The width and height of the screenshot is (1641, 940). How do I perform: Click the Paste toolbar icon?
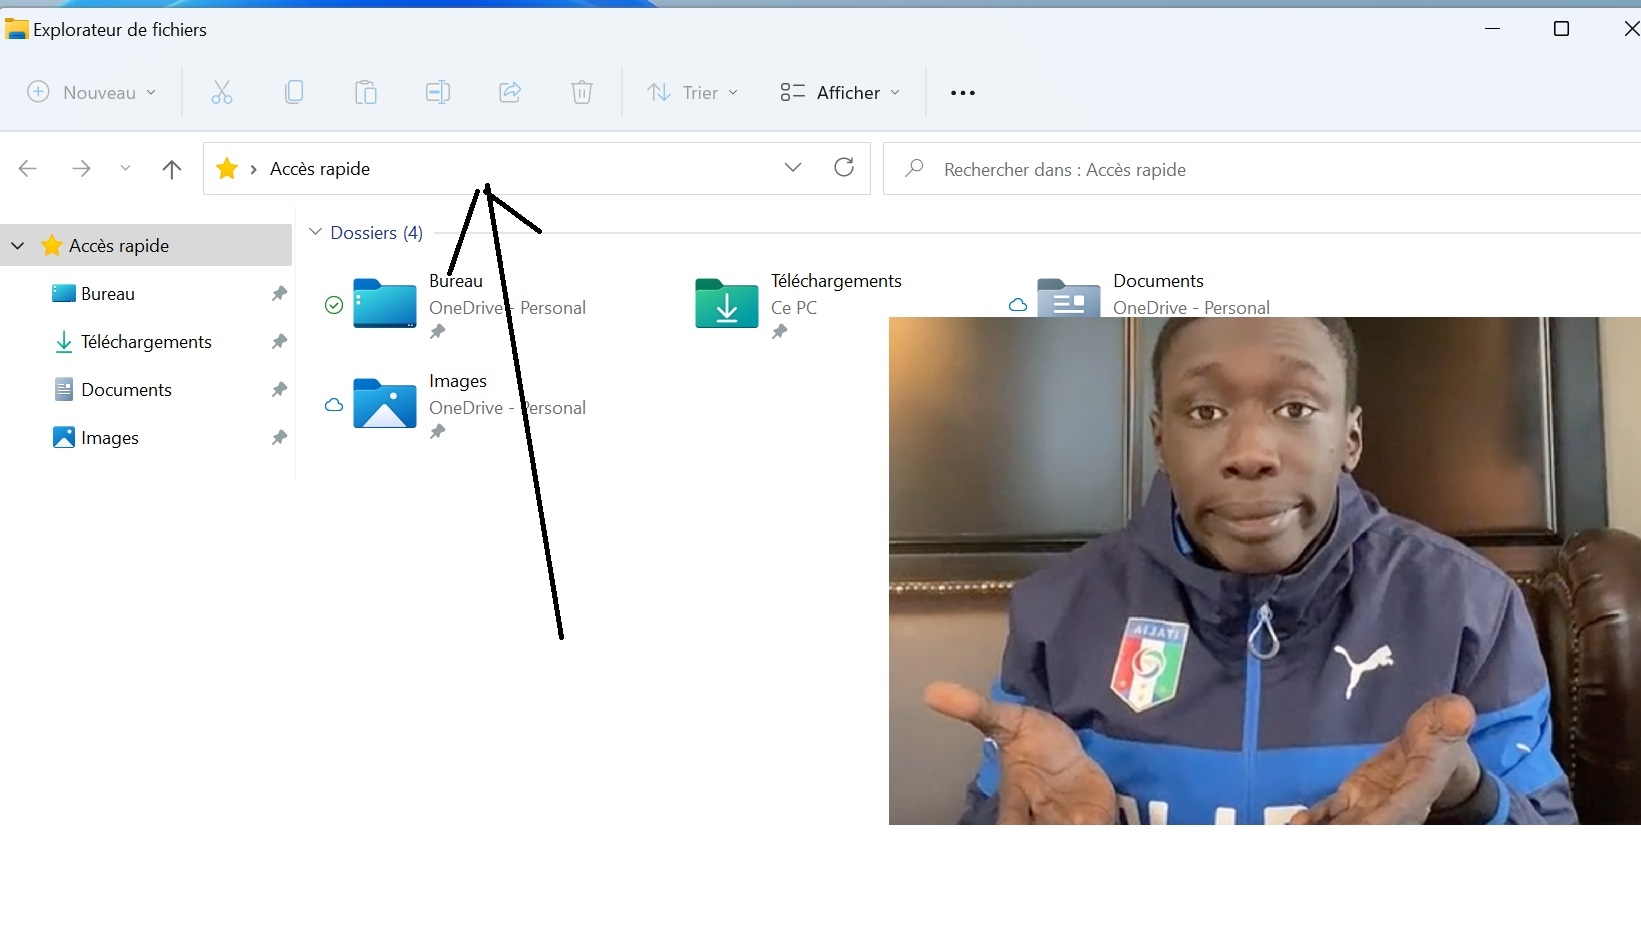pos(365,92)
